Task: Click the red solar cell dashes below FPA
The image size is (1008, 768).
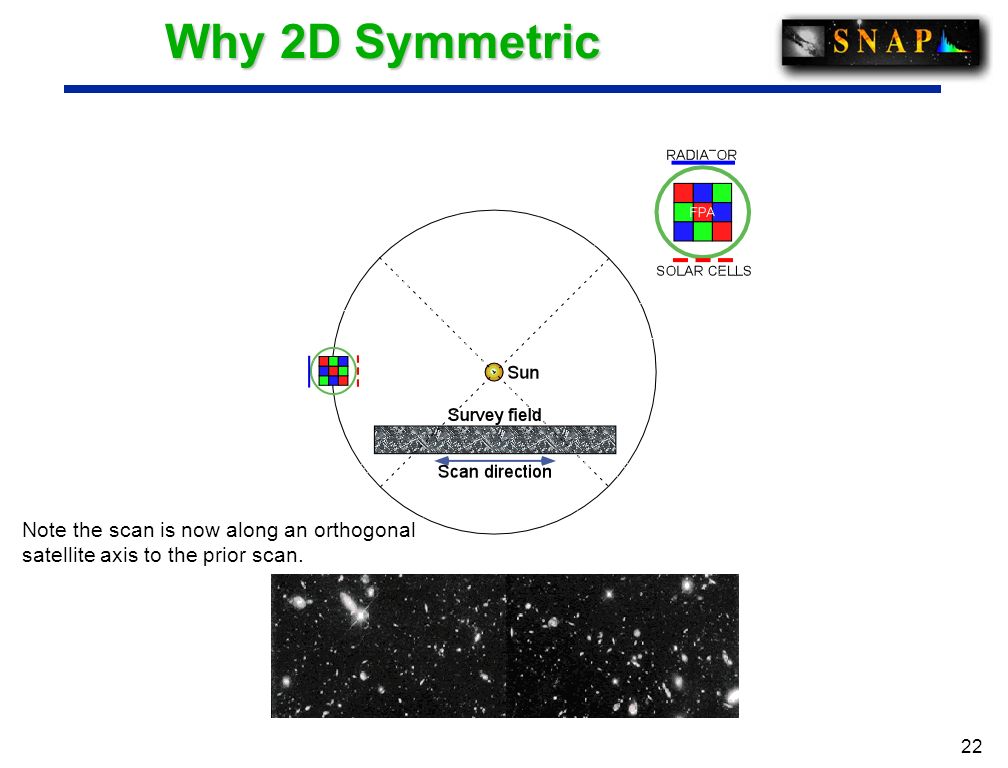Action: coord(703,260)
